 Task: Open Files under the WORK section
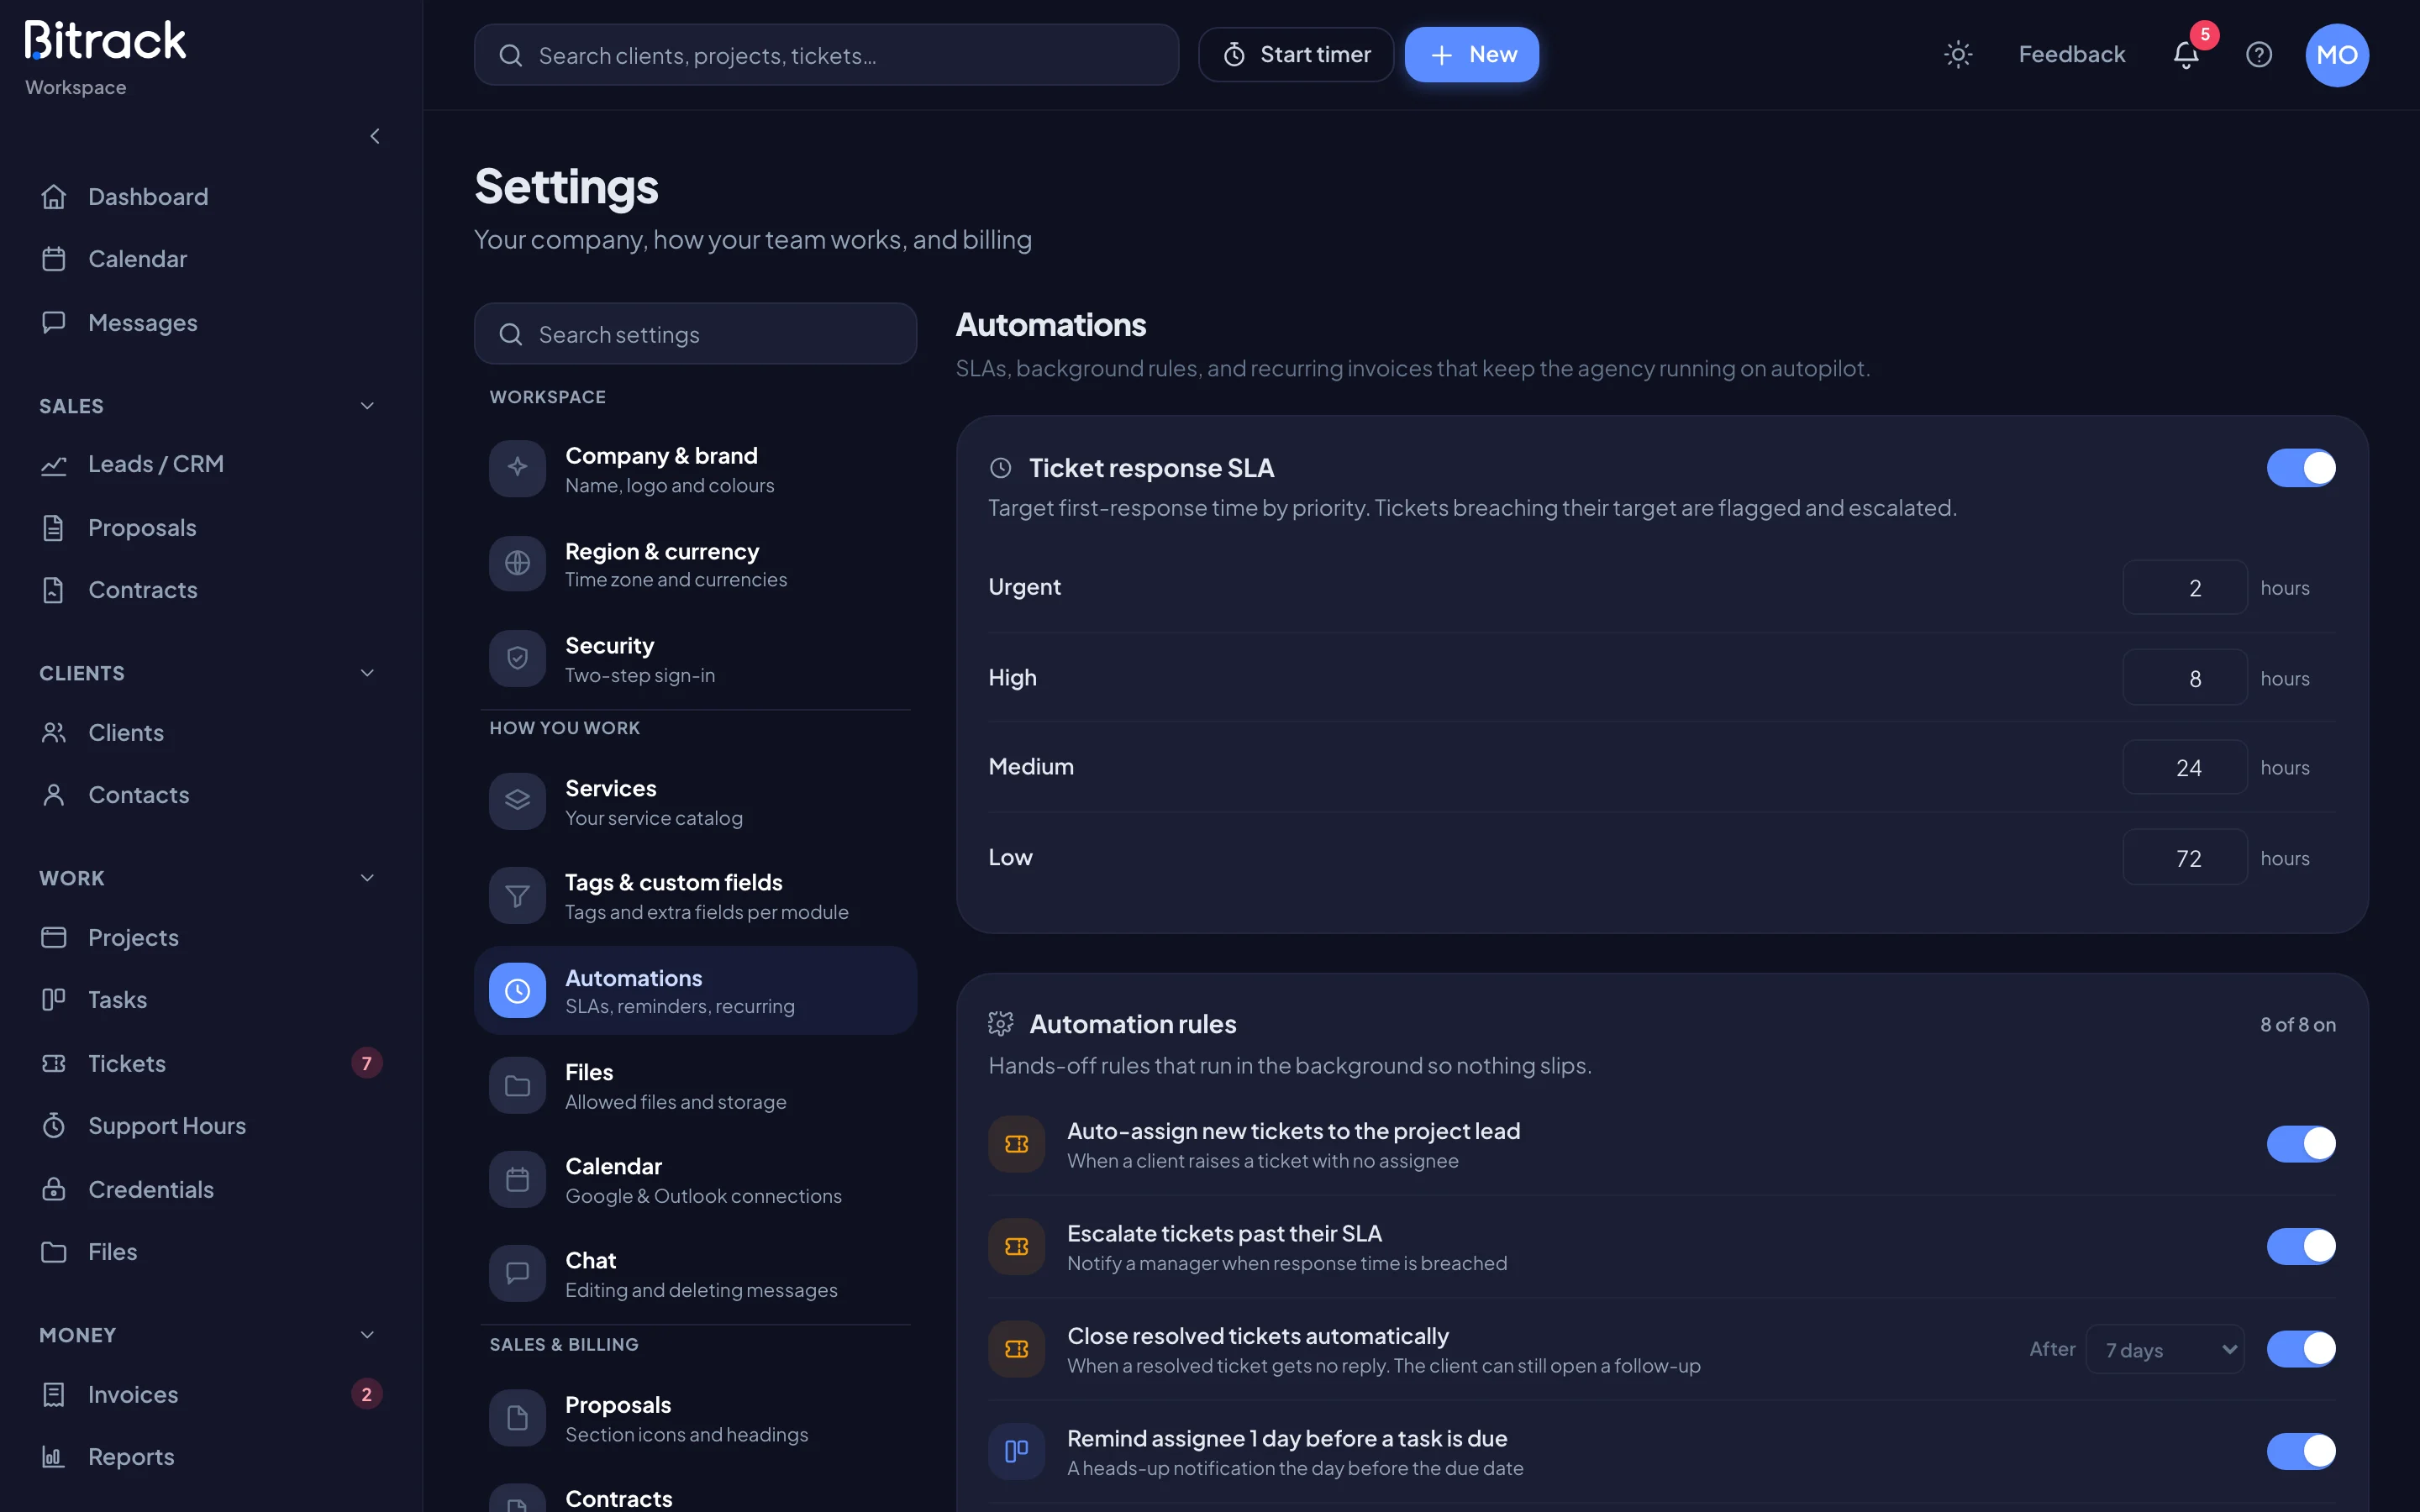[209, 1252]
